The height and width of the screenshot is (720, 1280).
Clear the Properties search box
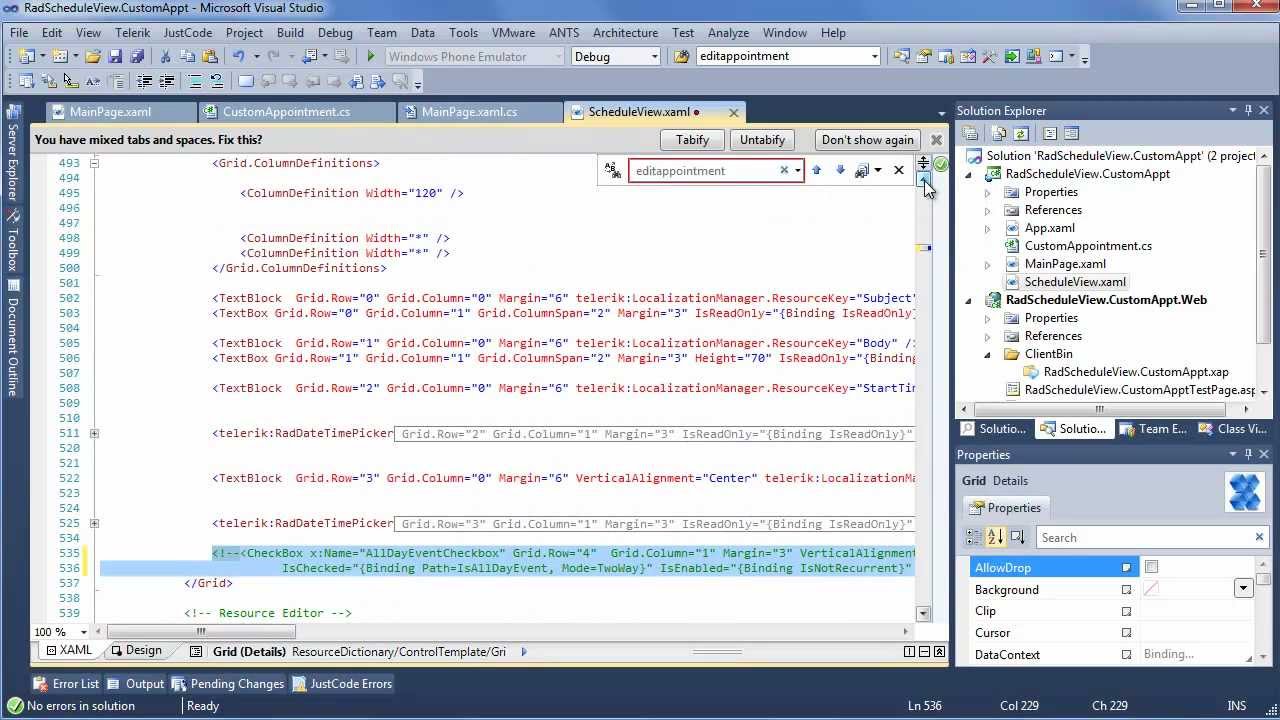point(1259,537)
